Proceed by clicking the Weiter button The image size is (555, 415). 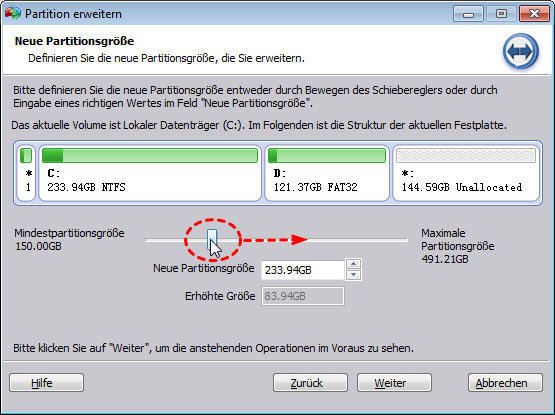click(394, 383)
